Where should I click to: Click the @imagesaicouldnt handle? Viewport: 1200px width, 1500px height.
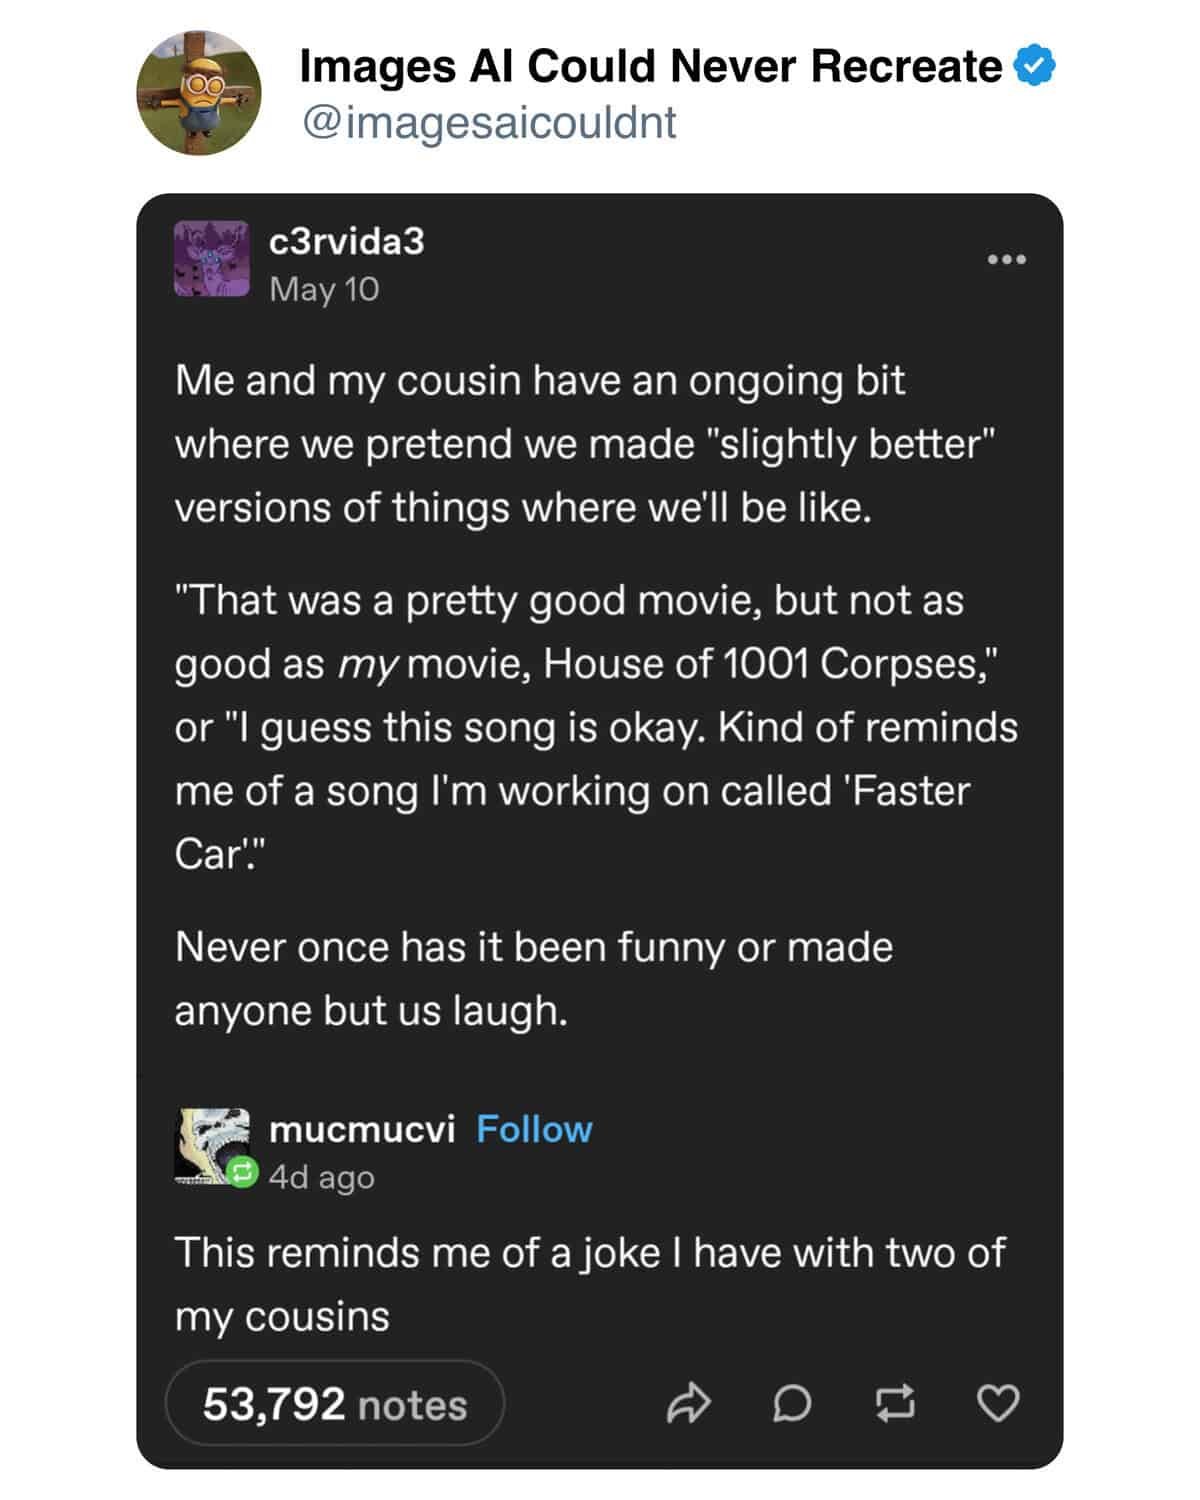tap(488, 123)
